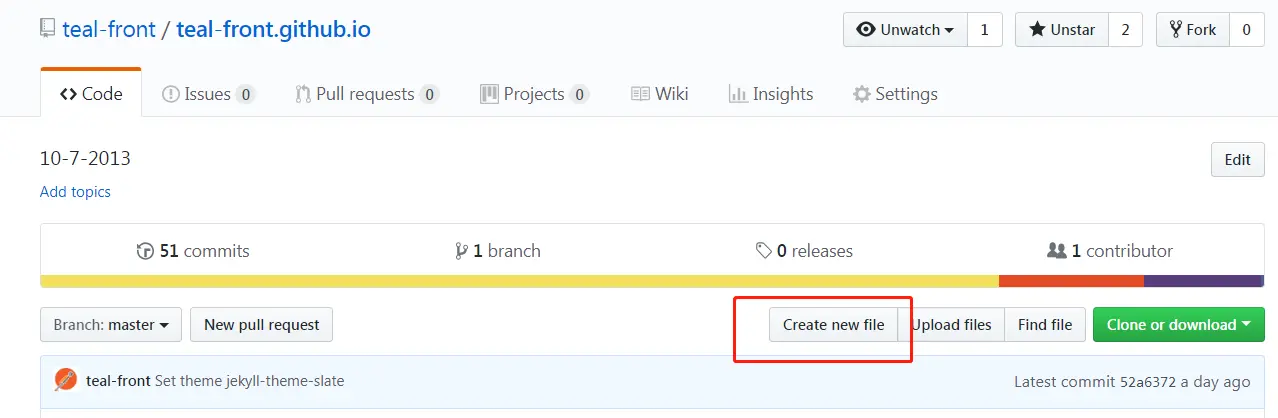Click the branch fork icon beside 1 branch
This screenshot has height=418, width=1278.
(x=461, y=251)
